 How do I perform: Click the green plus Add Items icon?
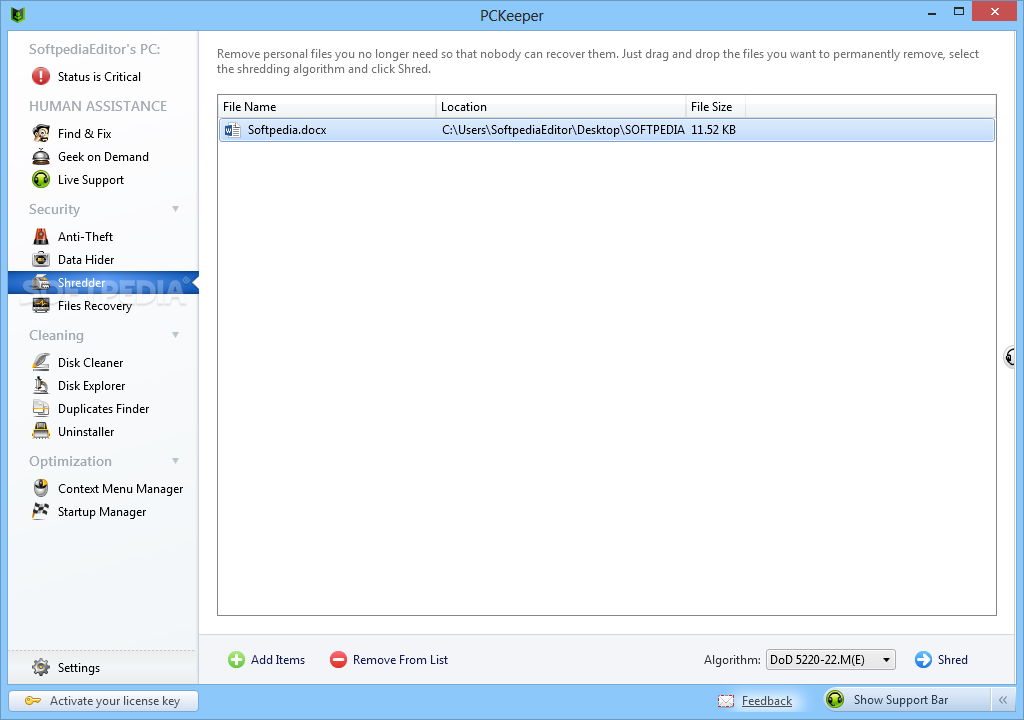[x=236, y=660]
